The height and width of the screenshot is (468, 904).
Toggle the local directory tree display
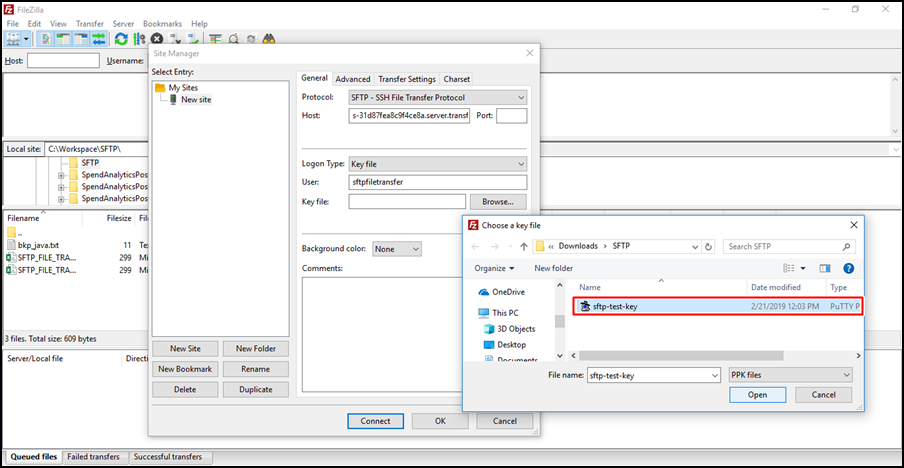point(63,39)
